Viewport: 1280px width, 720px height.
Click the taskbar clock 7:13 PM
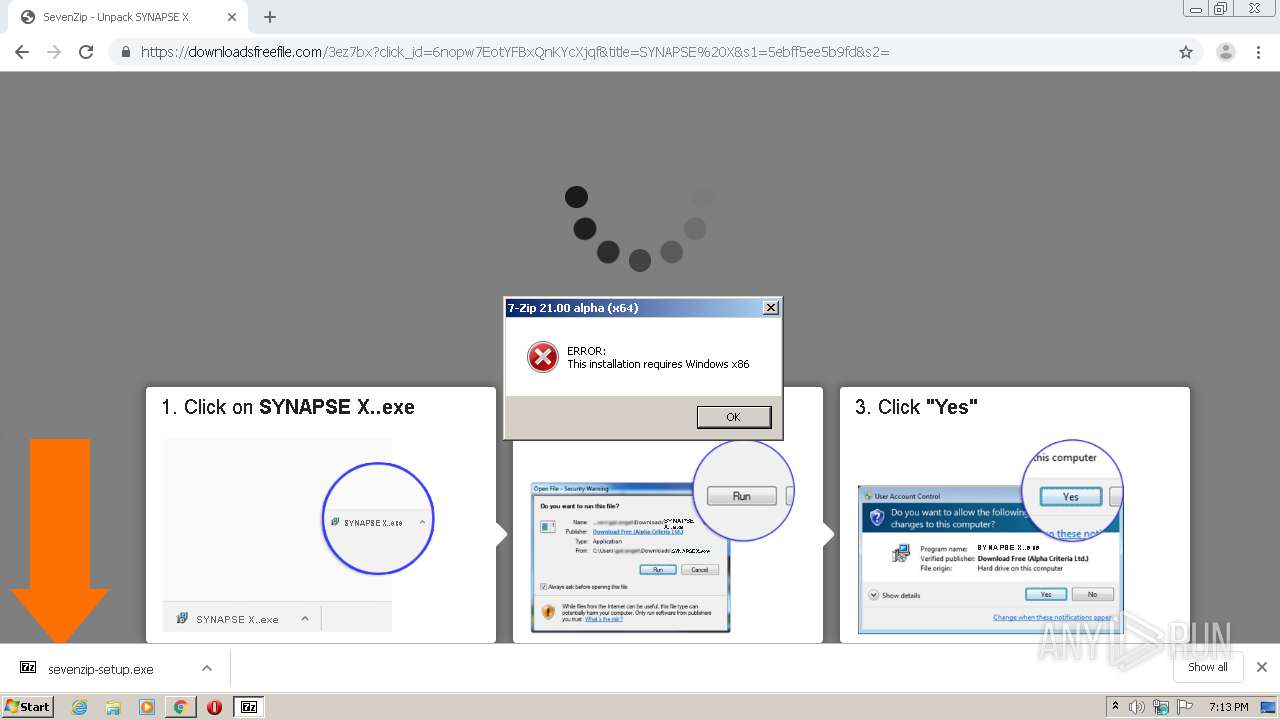1229,707
